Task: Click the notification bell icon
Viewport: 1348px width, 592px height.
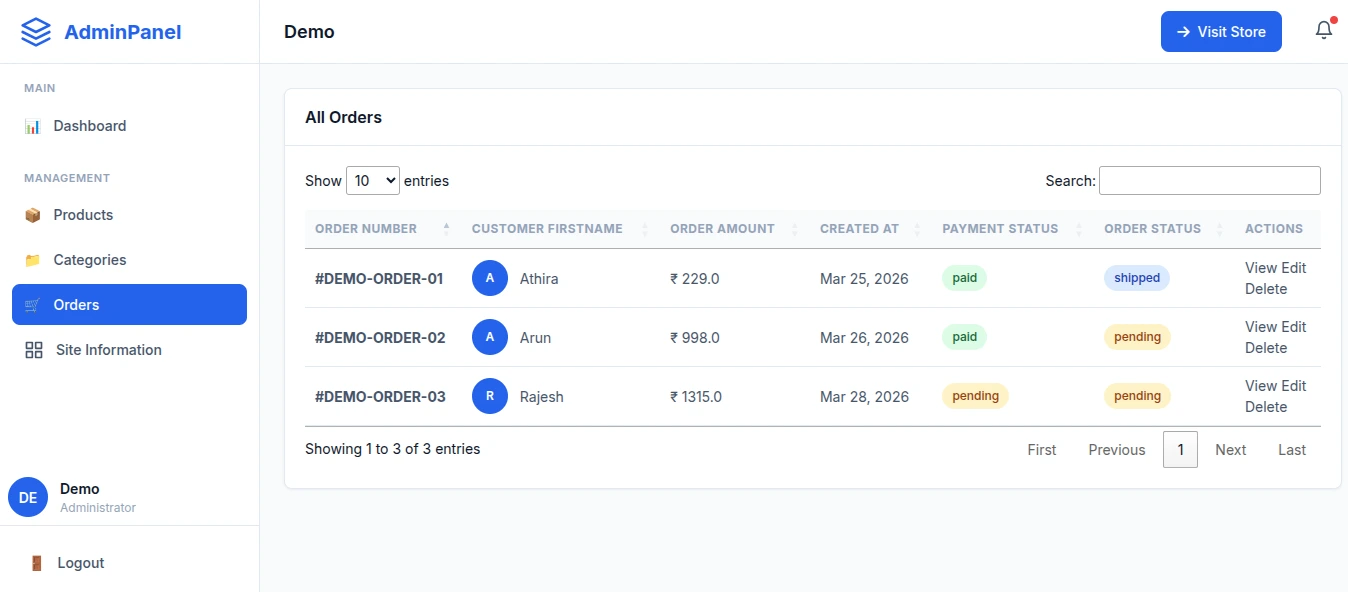Action: click(x=1323, y=31)
